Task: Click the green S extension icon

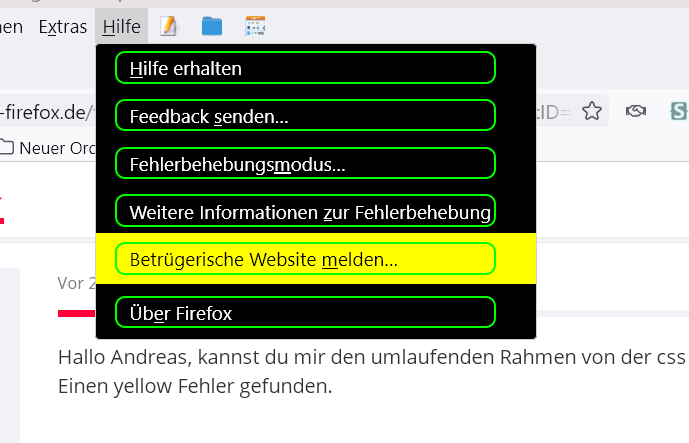Action: point(679,111)
